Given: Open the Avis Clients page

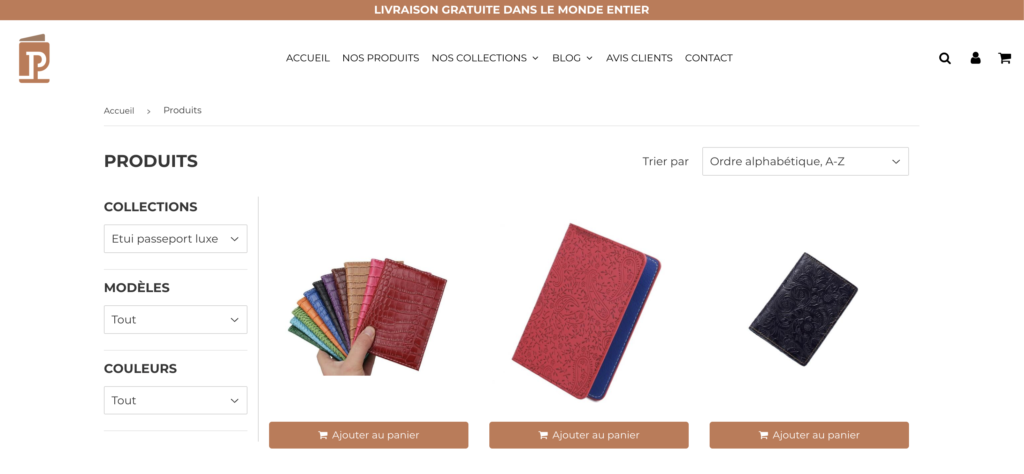Looking at the screenshot, I should (x=639, y=58).
